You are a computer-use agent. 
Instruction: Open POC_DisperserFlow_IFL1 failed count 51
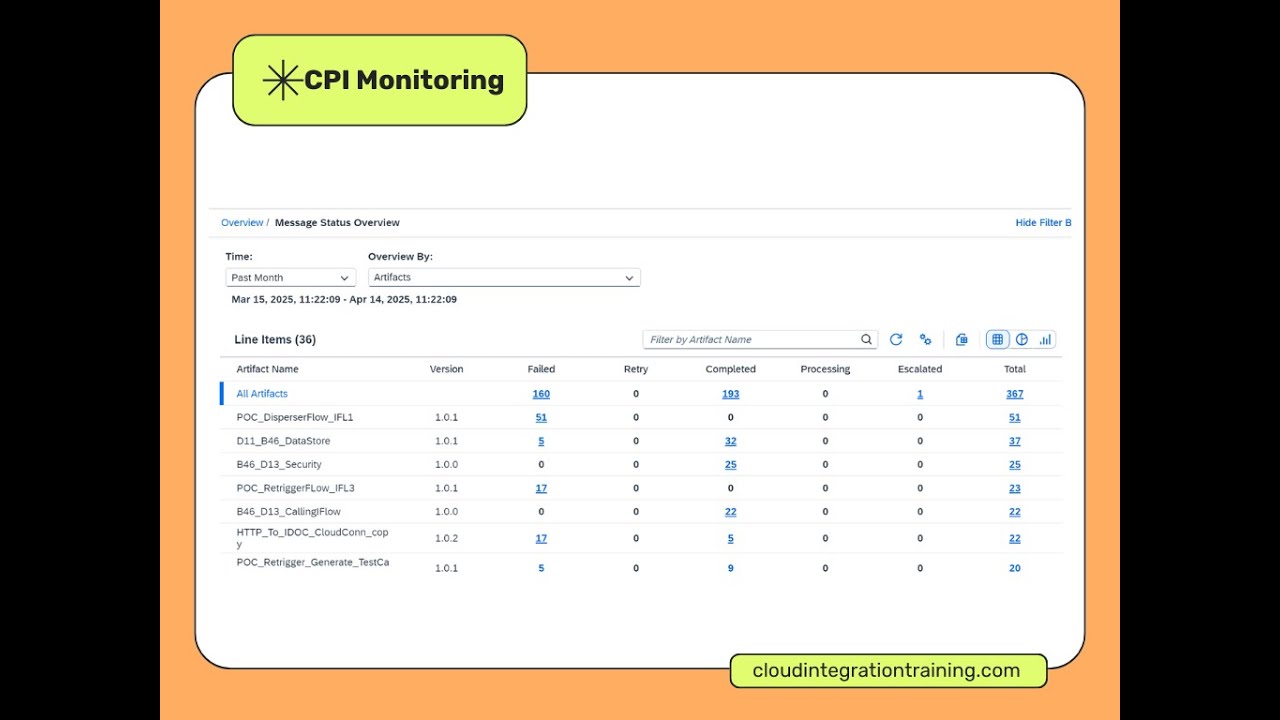click(x=541, y=418)
